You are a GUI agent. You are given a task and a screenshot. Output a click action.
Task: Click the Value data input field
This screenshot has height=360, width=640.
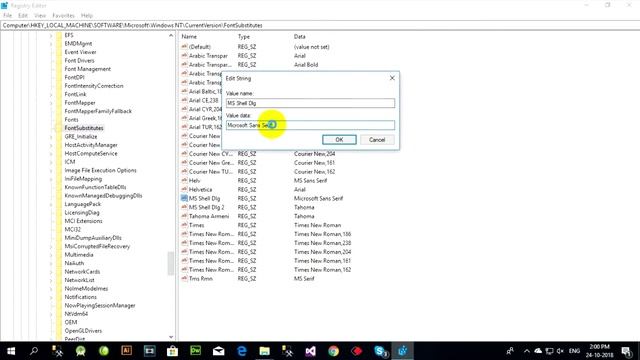point(310,125)
